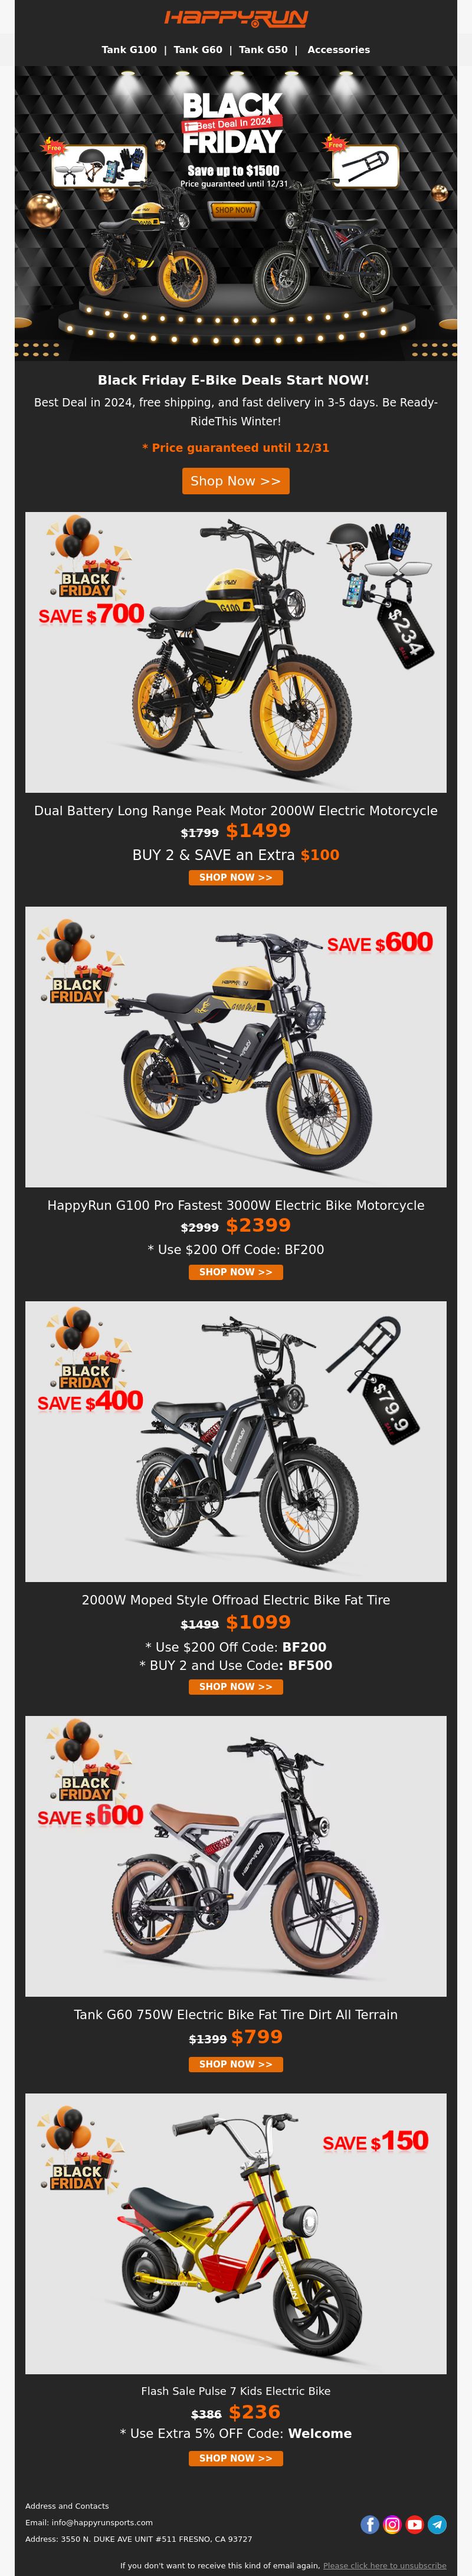
Task: Click the large orange Shop Now >> button
Action: [236, 481]
